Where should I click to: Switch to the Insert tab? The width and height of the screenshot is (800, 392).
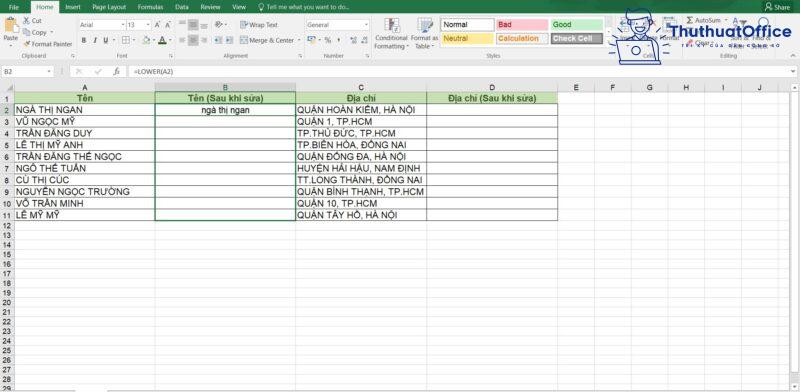tap(73, 7)
